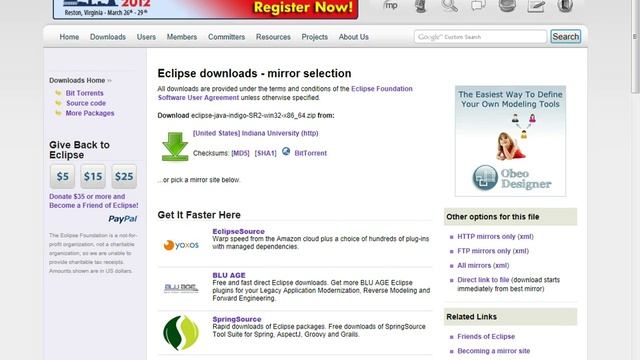The width and height of the screenshot is (640, 360).
Task: Click the BLU AGE logo image
Action: coord(181,288)
